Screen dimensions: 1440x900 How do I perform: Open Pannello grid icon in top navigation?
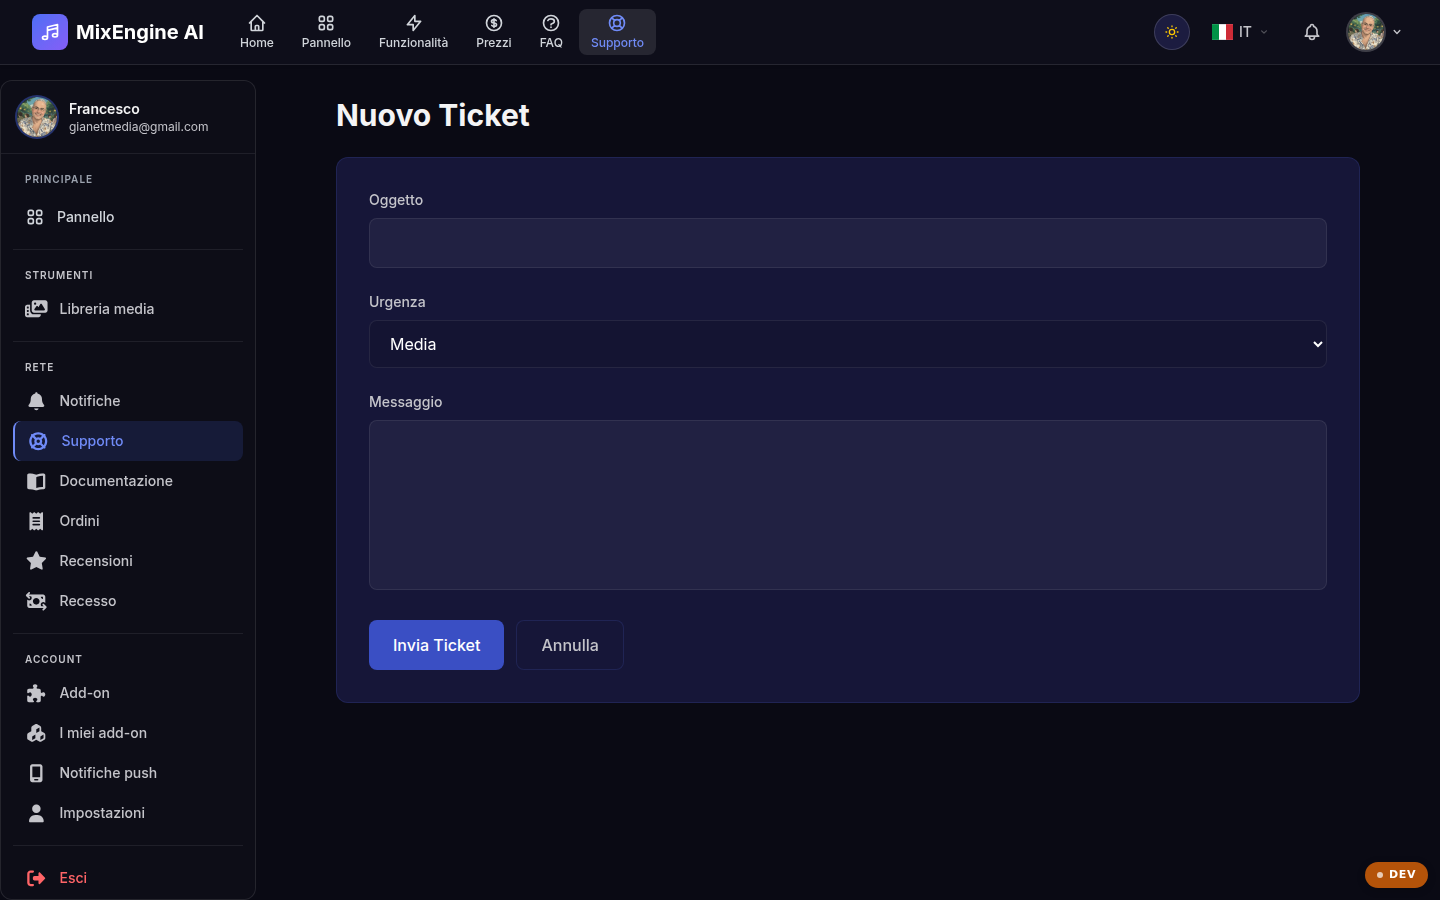(326, 23)
